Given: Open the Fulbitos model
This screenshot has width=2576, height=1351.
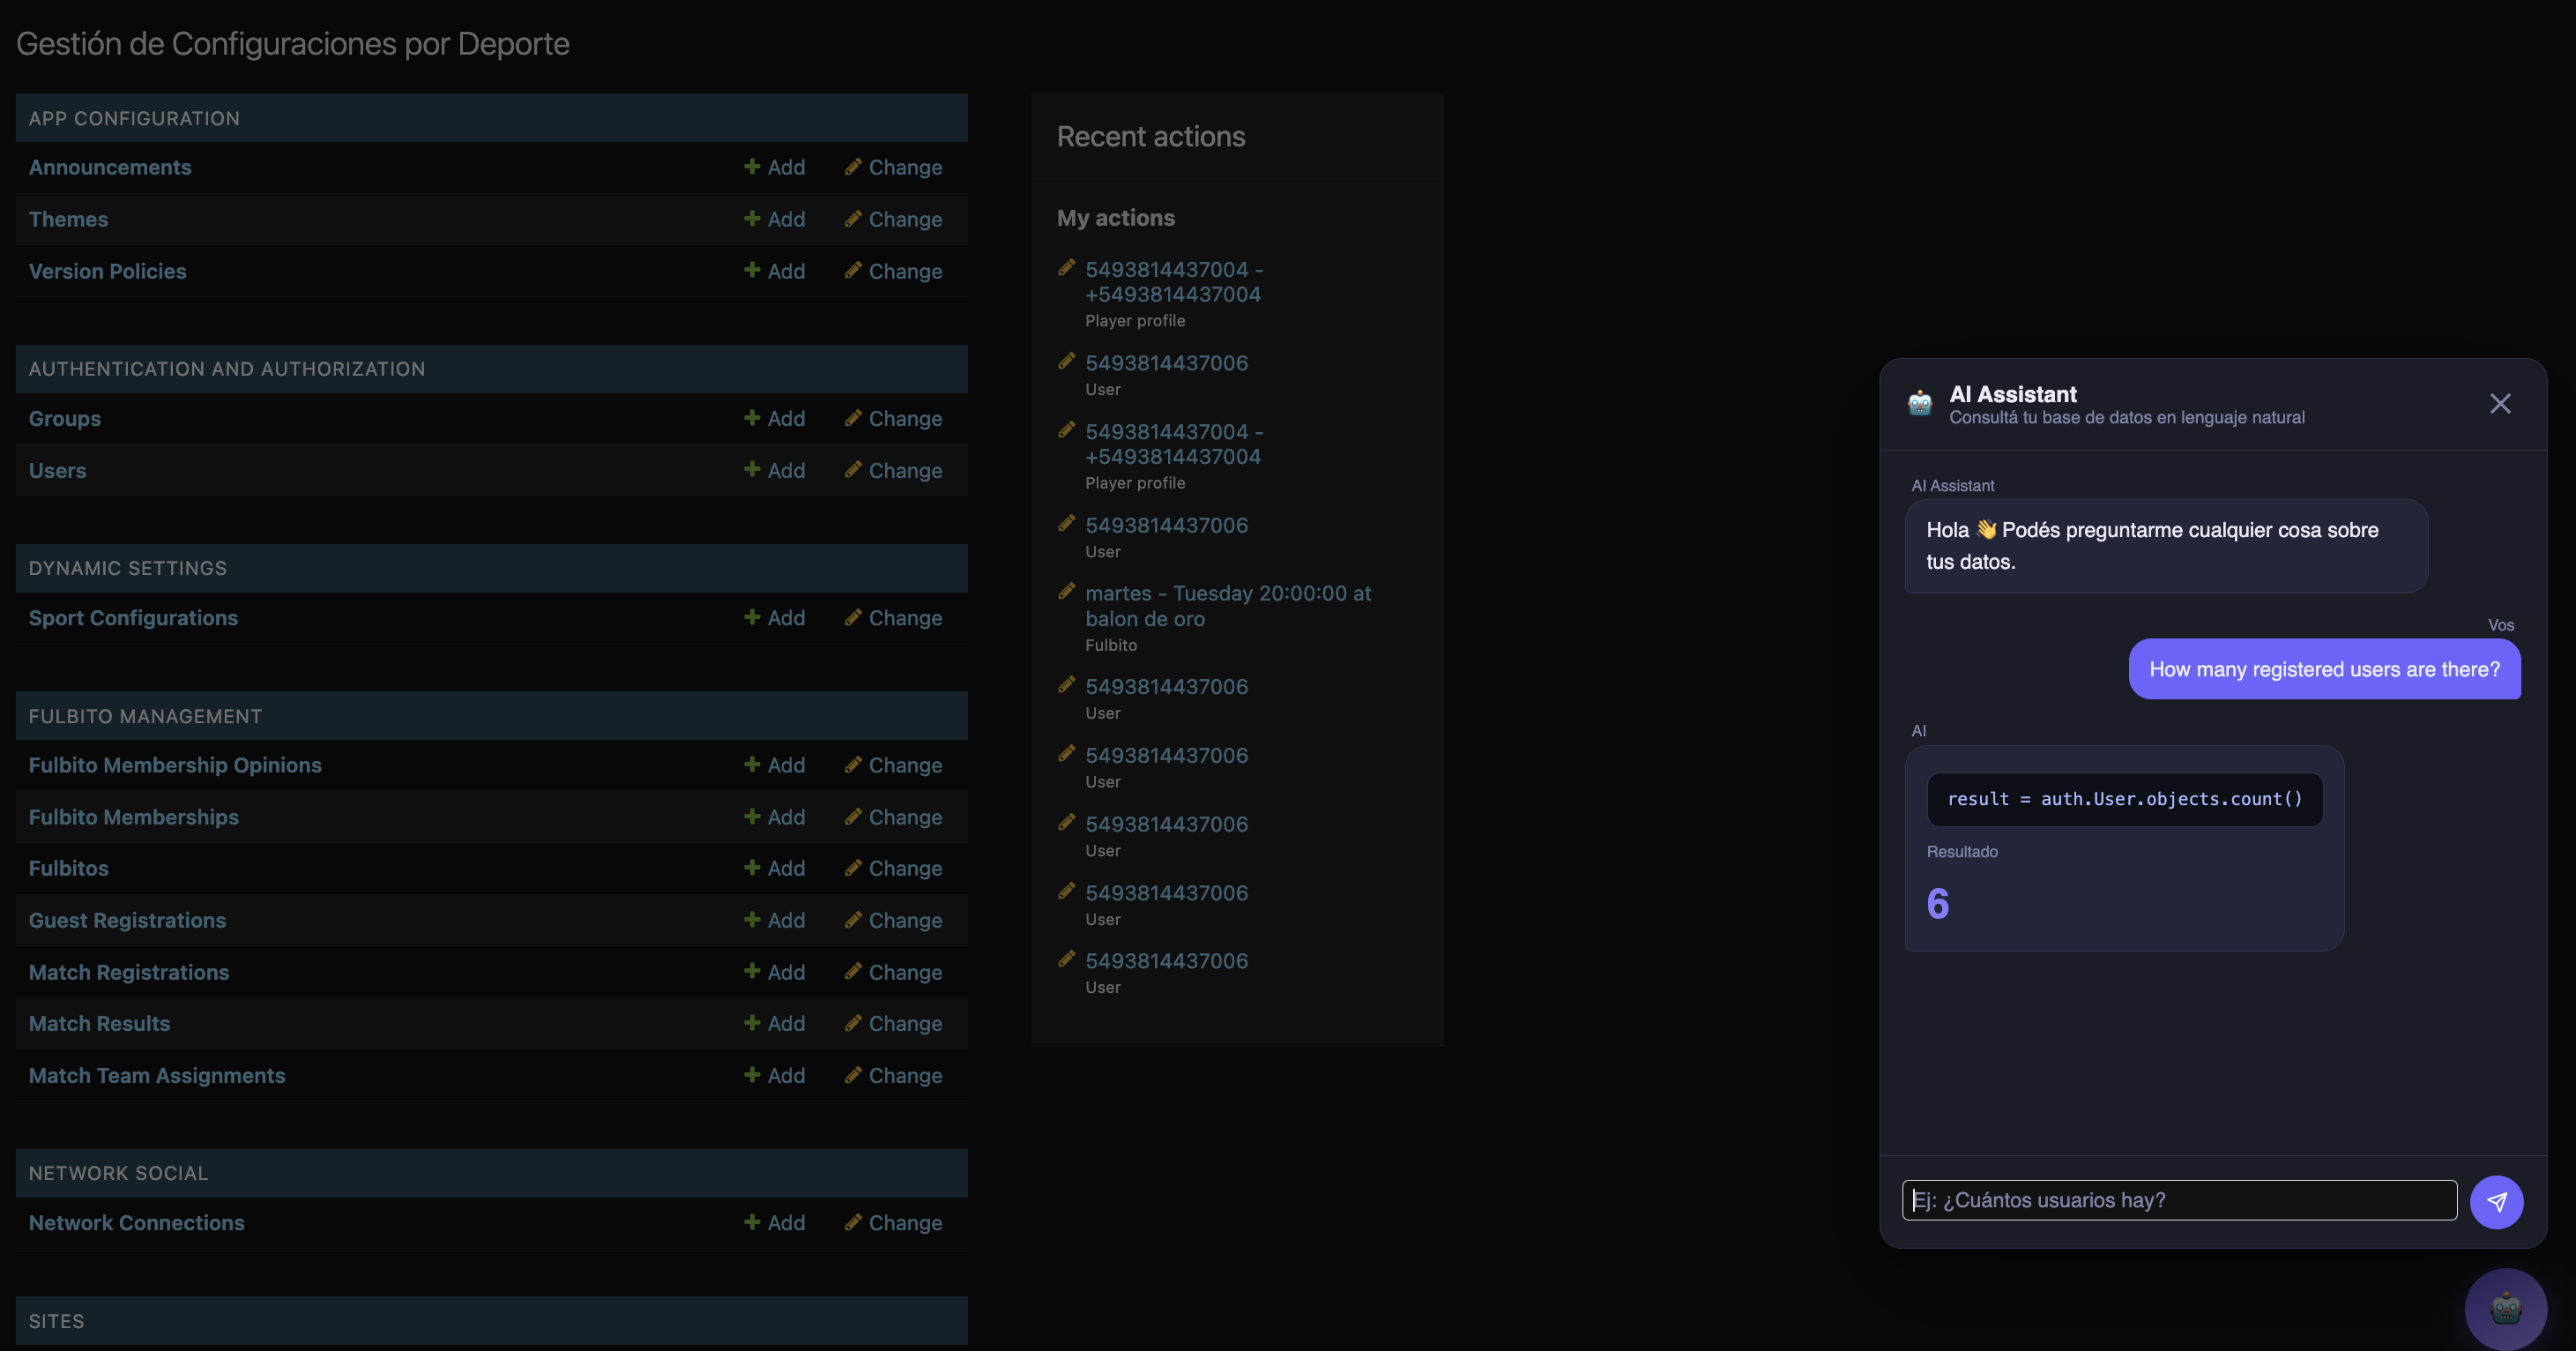Looking at the screenshot, I should [68, 868].
